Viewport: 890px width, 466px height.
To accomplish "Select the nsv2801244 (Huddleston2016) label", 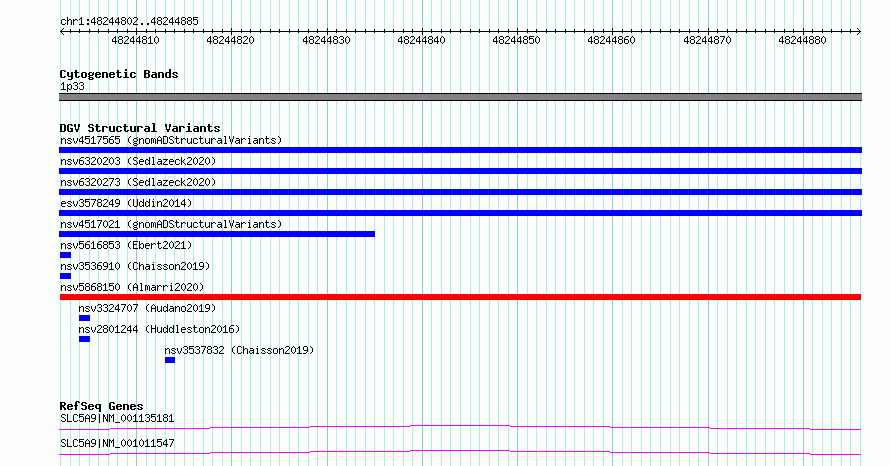I will [x=159, y=329].
